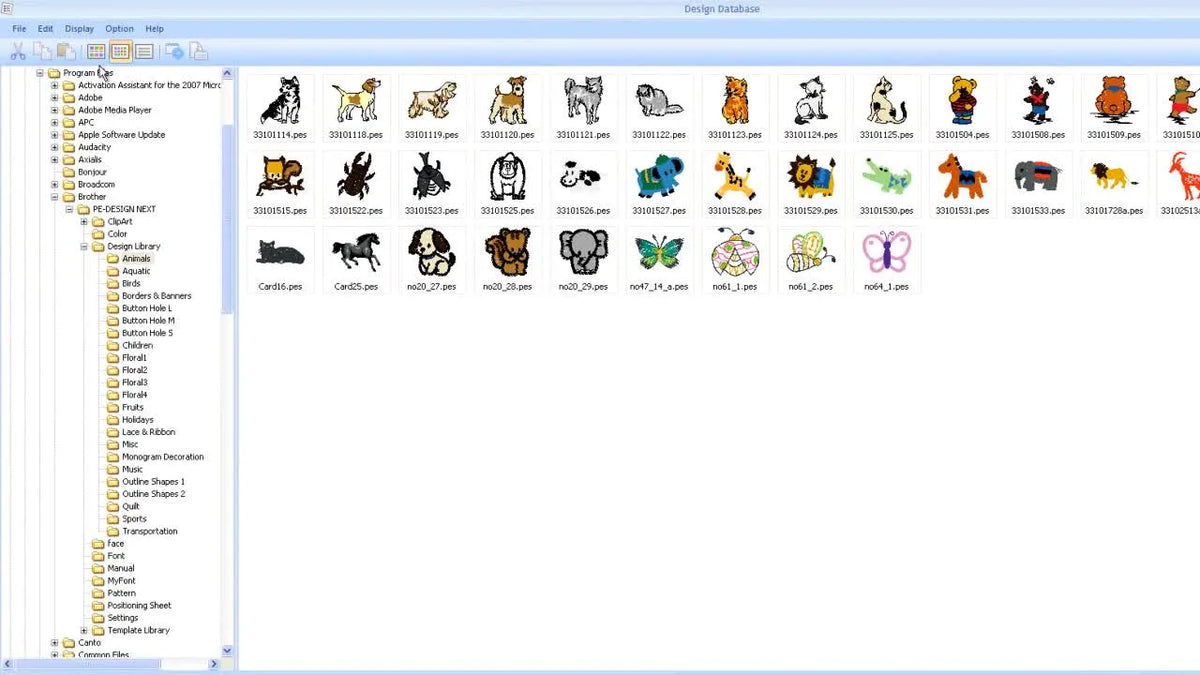Click the application icon in title bar
This screenshot has width=1200, height=675.
point(7,8)
